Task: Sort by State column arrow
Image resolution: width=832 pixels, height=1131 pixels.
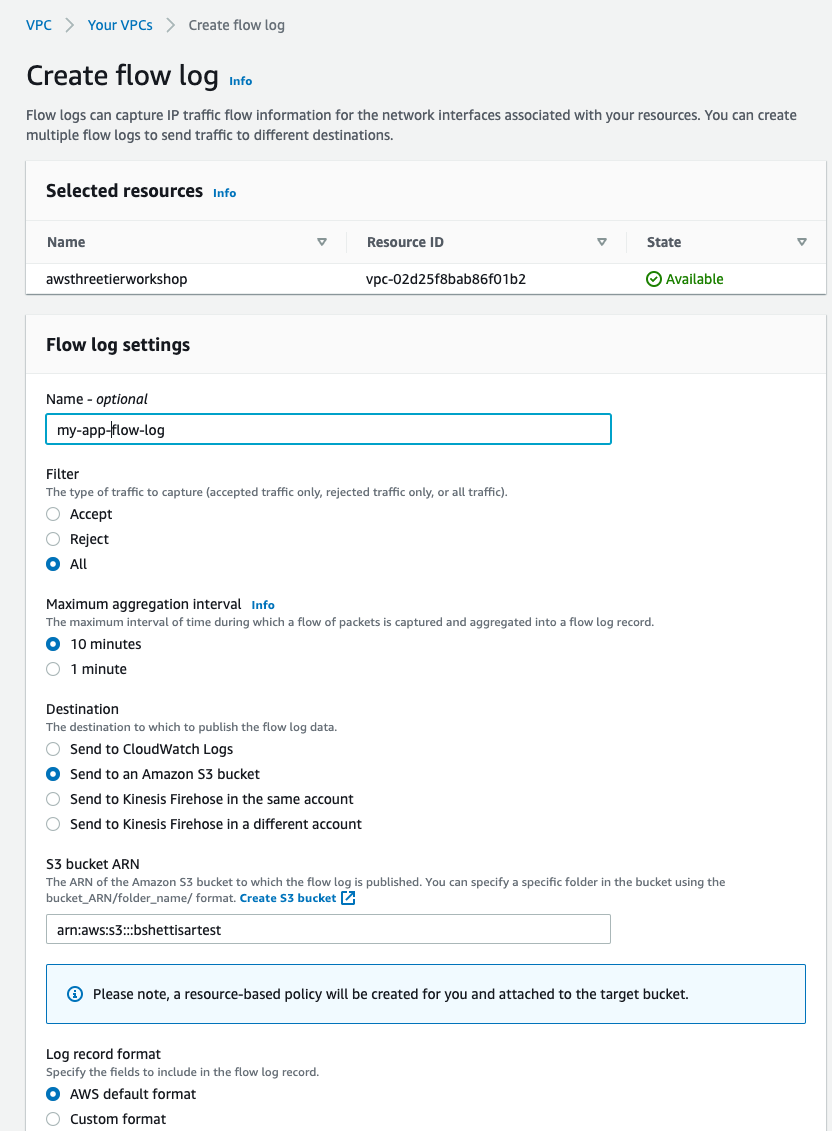Action: (802, 242)
